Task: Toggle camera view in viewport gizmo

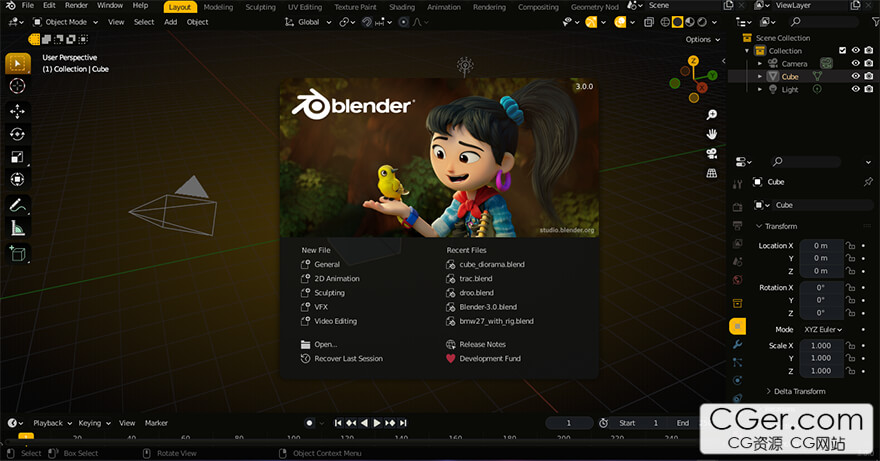Action: [x=711, y=153]
